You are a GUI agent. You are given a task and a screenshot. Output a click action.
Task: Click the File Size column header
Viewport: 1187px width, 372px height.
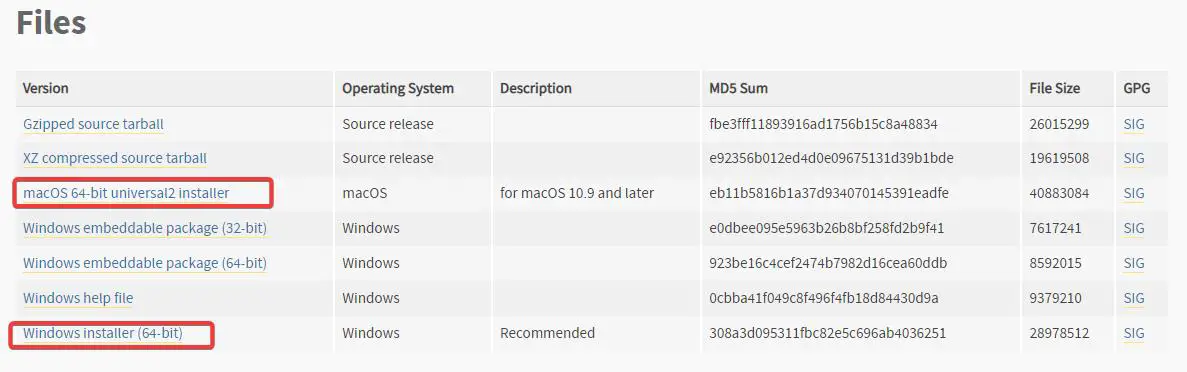pyautogui.click(x=1055, y=88)
